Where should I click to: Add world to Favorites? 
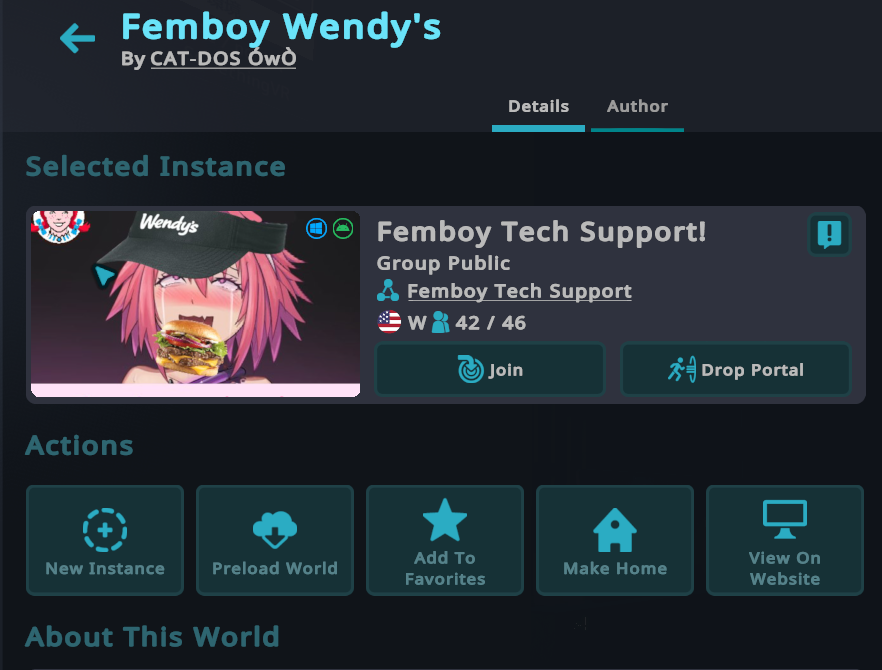click(445, 540)
